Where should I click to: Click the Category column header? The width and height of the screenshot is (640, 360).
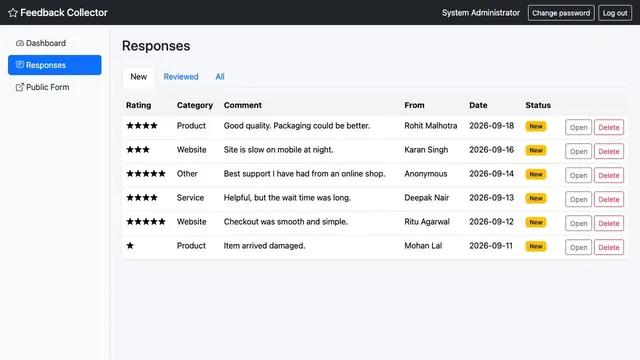pyautogui.click(x=195, y=105)
